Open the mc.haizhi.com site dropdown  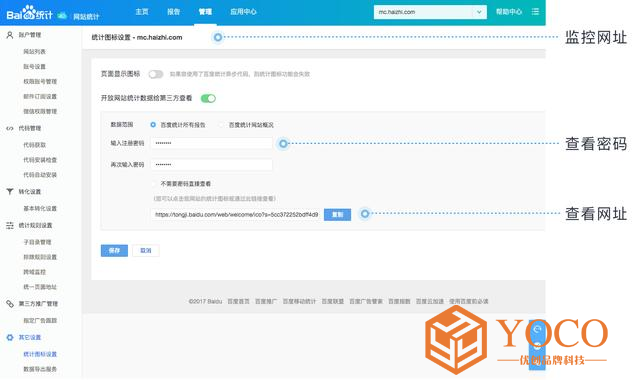pyautogui.click(x=430, y=12)
